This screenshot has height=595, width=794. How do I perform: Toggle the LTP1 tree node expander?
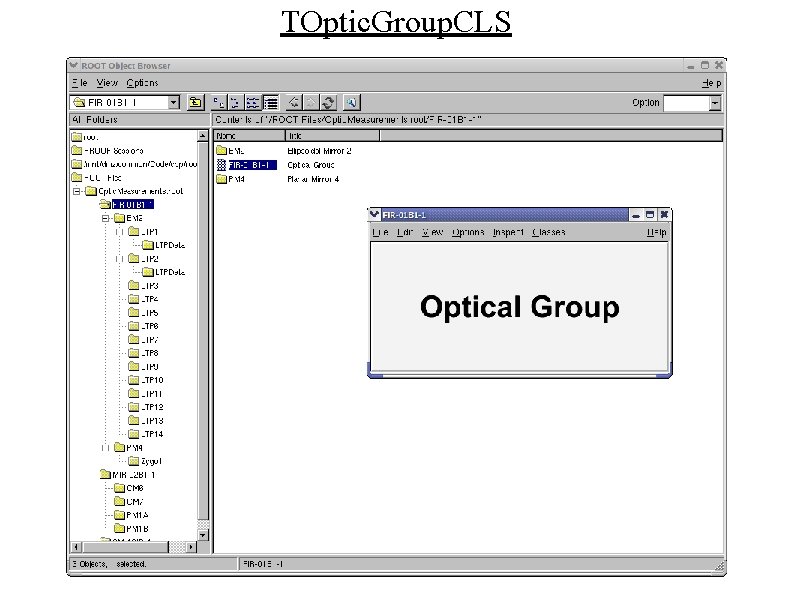pos(120,231)
